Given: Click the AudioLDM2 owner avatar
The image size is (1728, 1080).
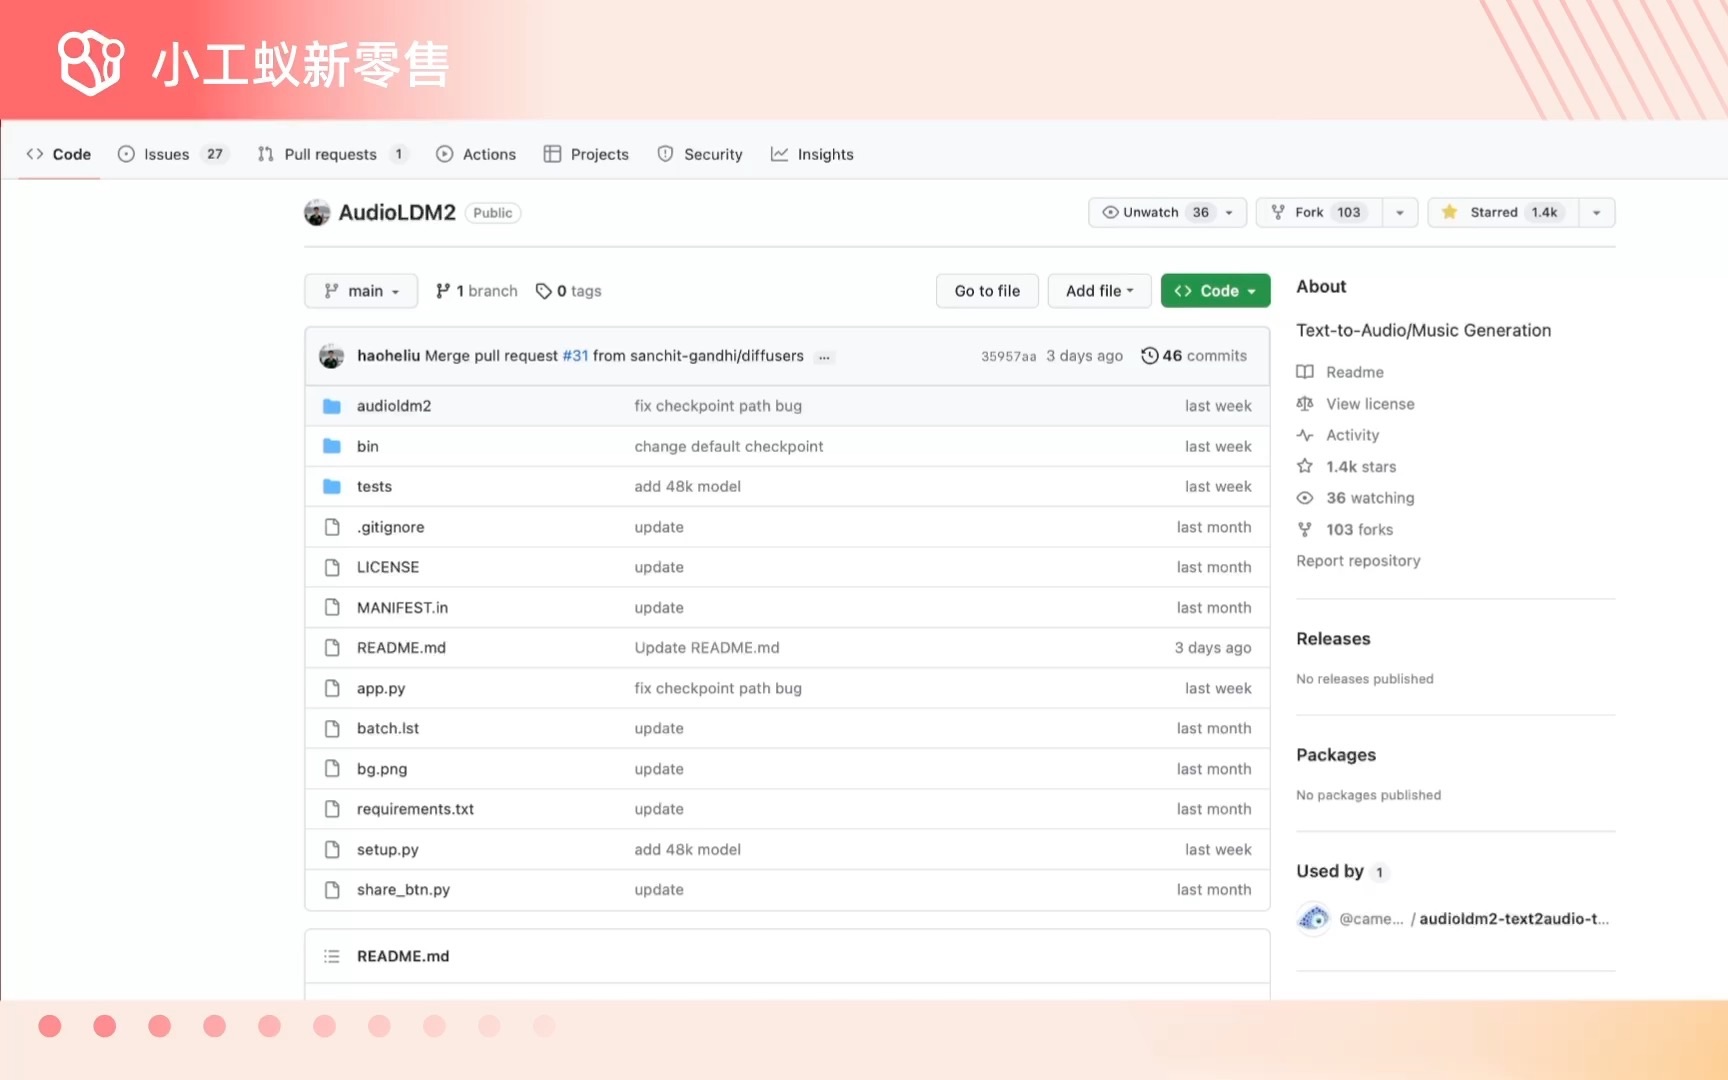Looking at the screenshot, I should pyautogui.click(x=317, y=212).
